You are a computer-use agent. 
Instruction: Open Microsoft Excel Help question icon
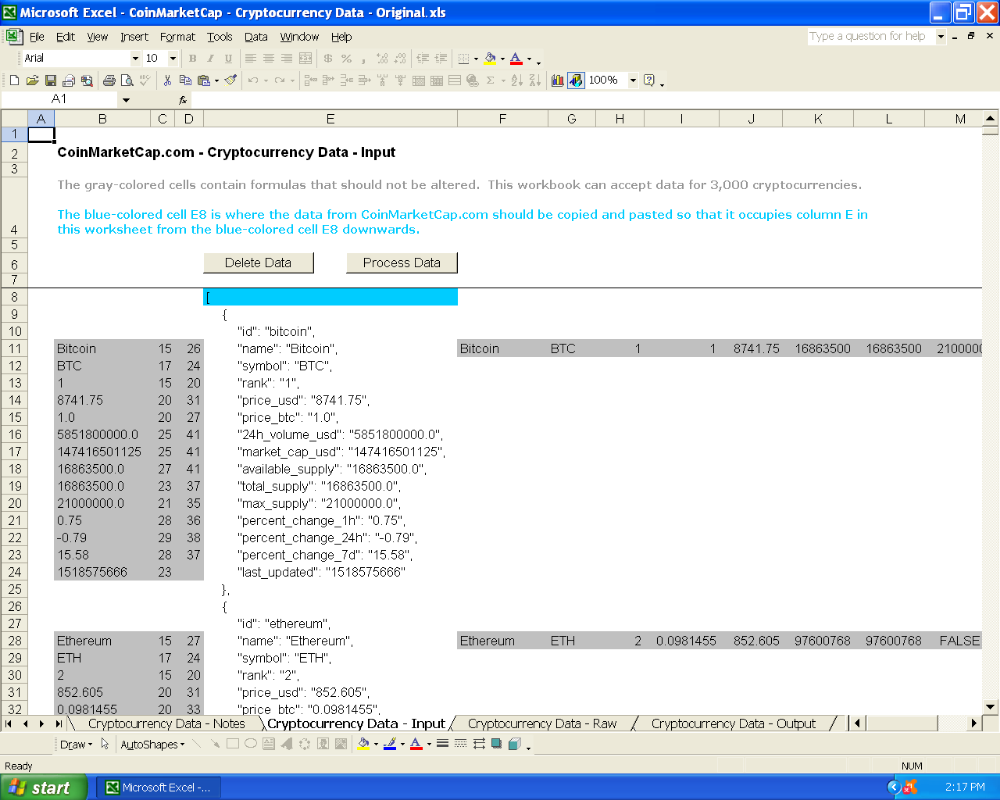click(x=649, y=80)
